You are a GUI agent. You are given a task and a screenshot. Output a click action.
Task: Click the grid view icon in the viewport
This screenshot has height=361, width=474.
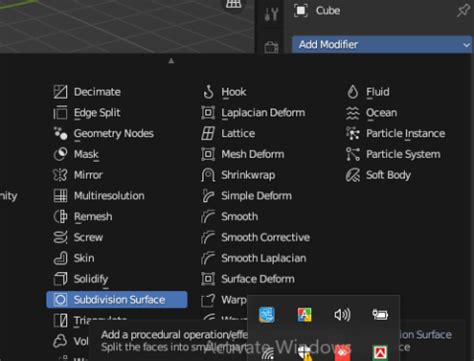tap(233, 4)
